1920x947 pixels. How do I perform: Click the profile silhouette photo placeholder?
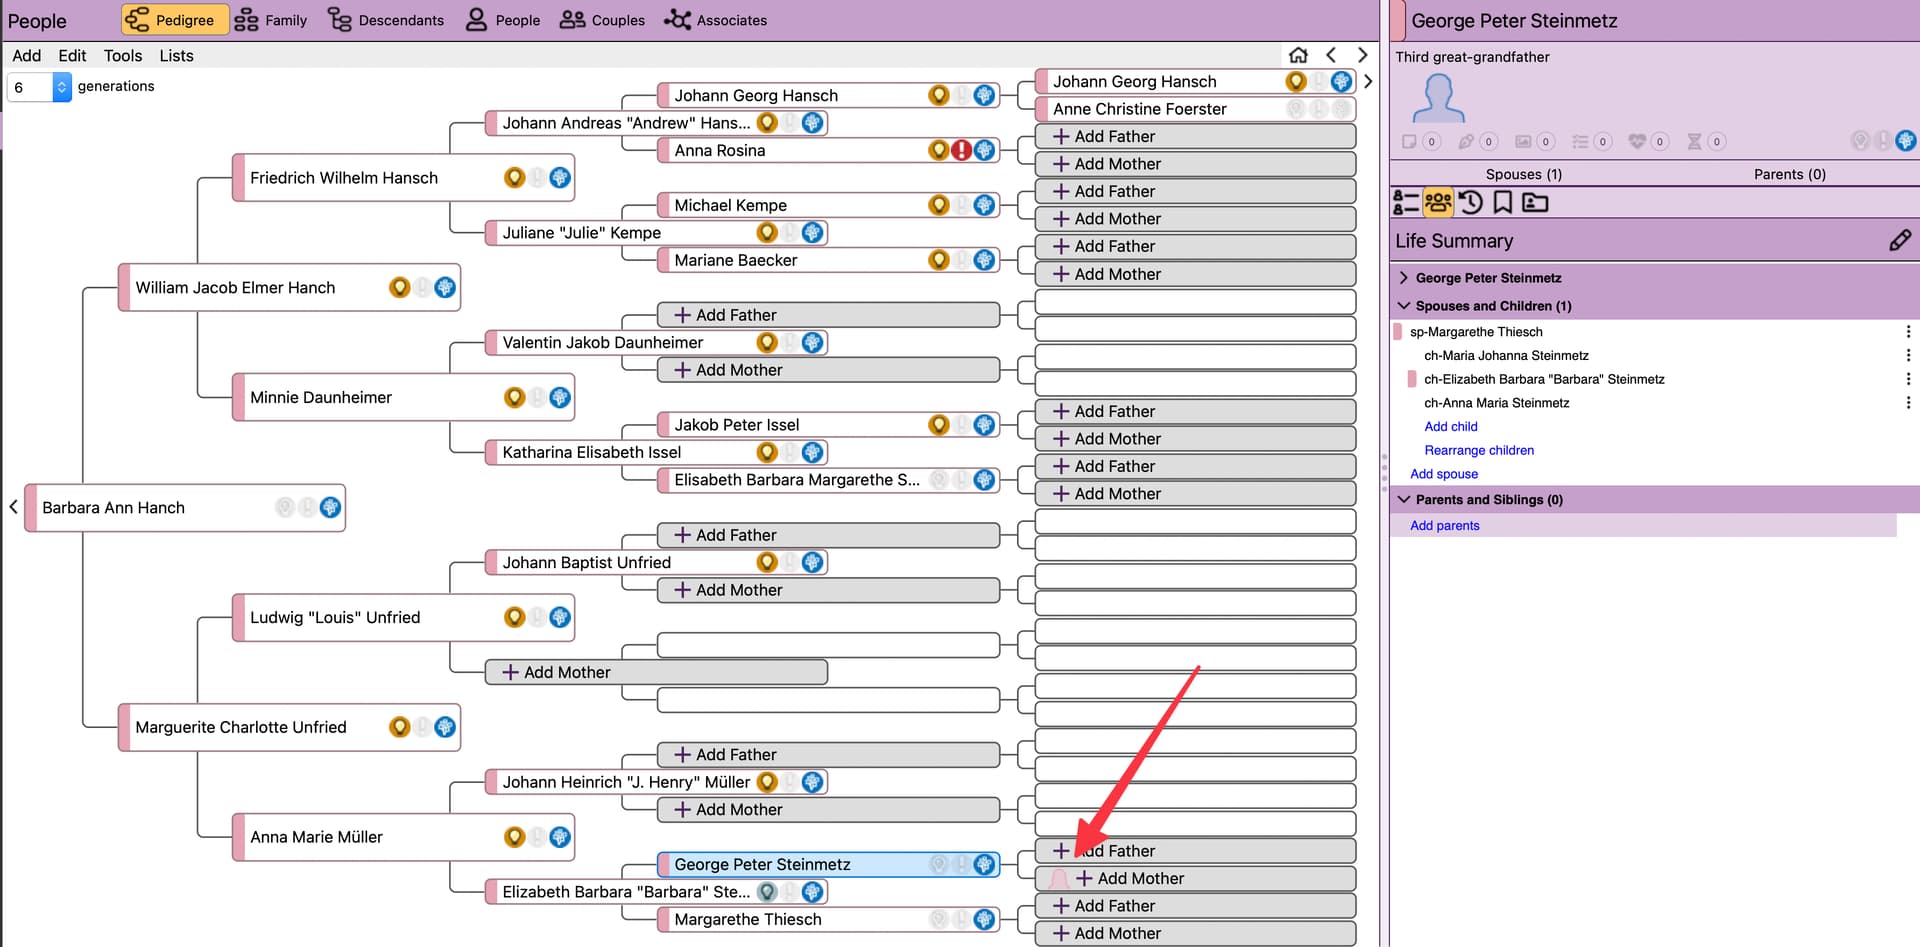pyautogui.click(x=1439, y=98)
